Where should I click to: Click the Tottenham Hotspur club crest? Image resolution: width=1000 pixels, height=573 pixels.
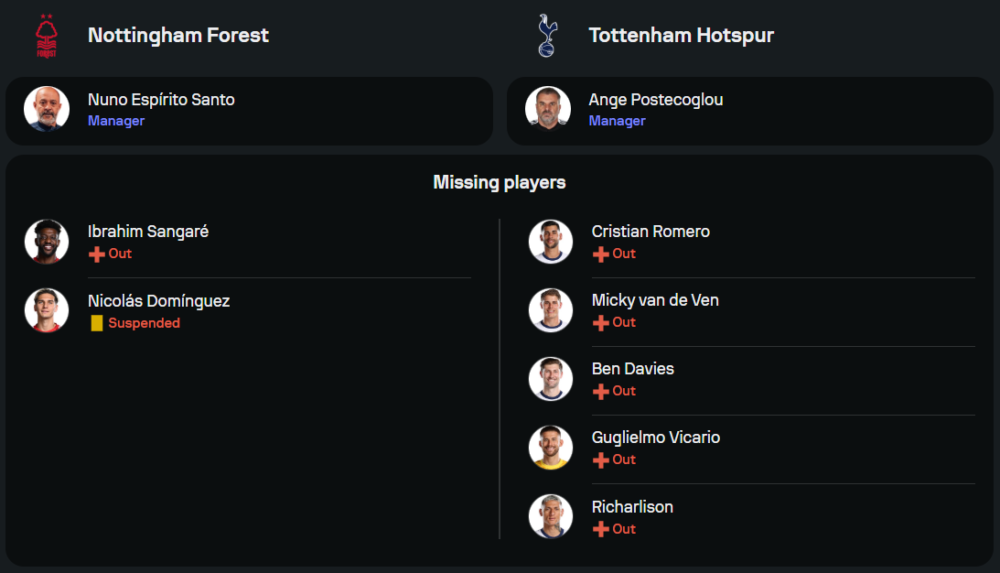[x=547, y=36]
